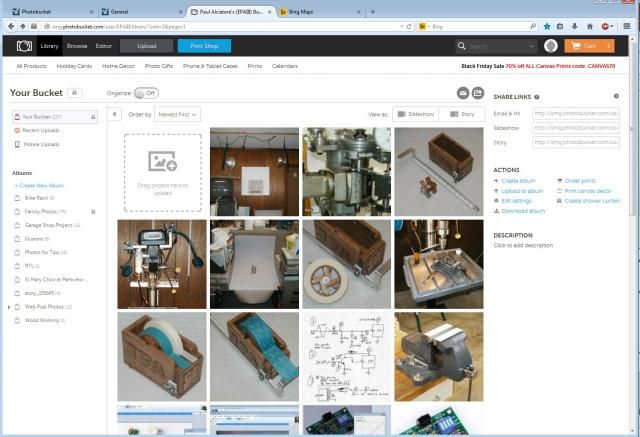Switch to the Bing Maps browser tab
This screenshot has height=437, width=640.
(320, 12)
